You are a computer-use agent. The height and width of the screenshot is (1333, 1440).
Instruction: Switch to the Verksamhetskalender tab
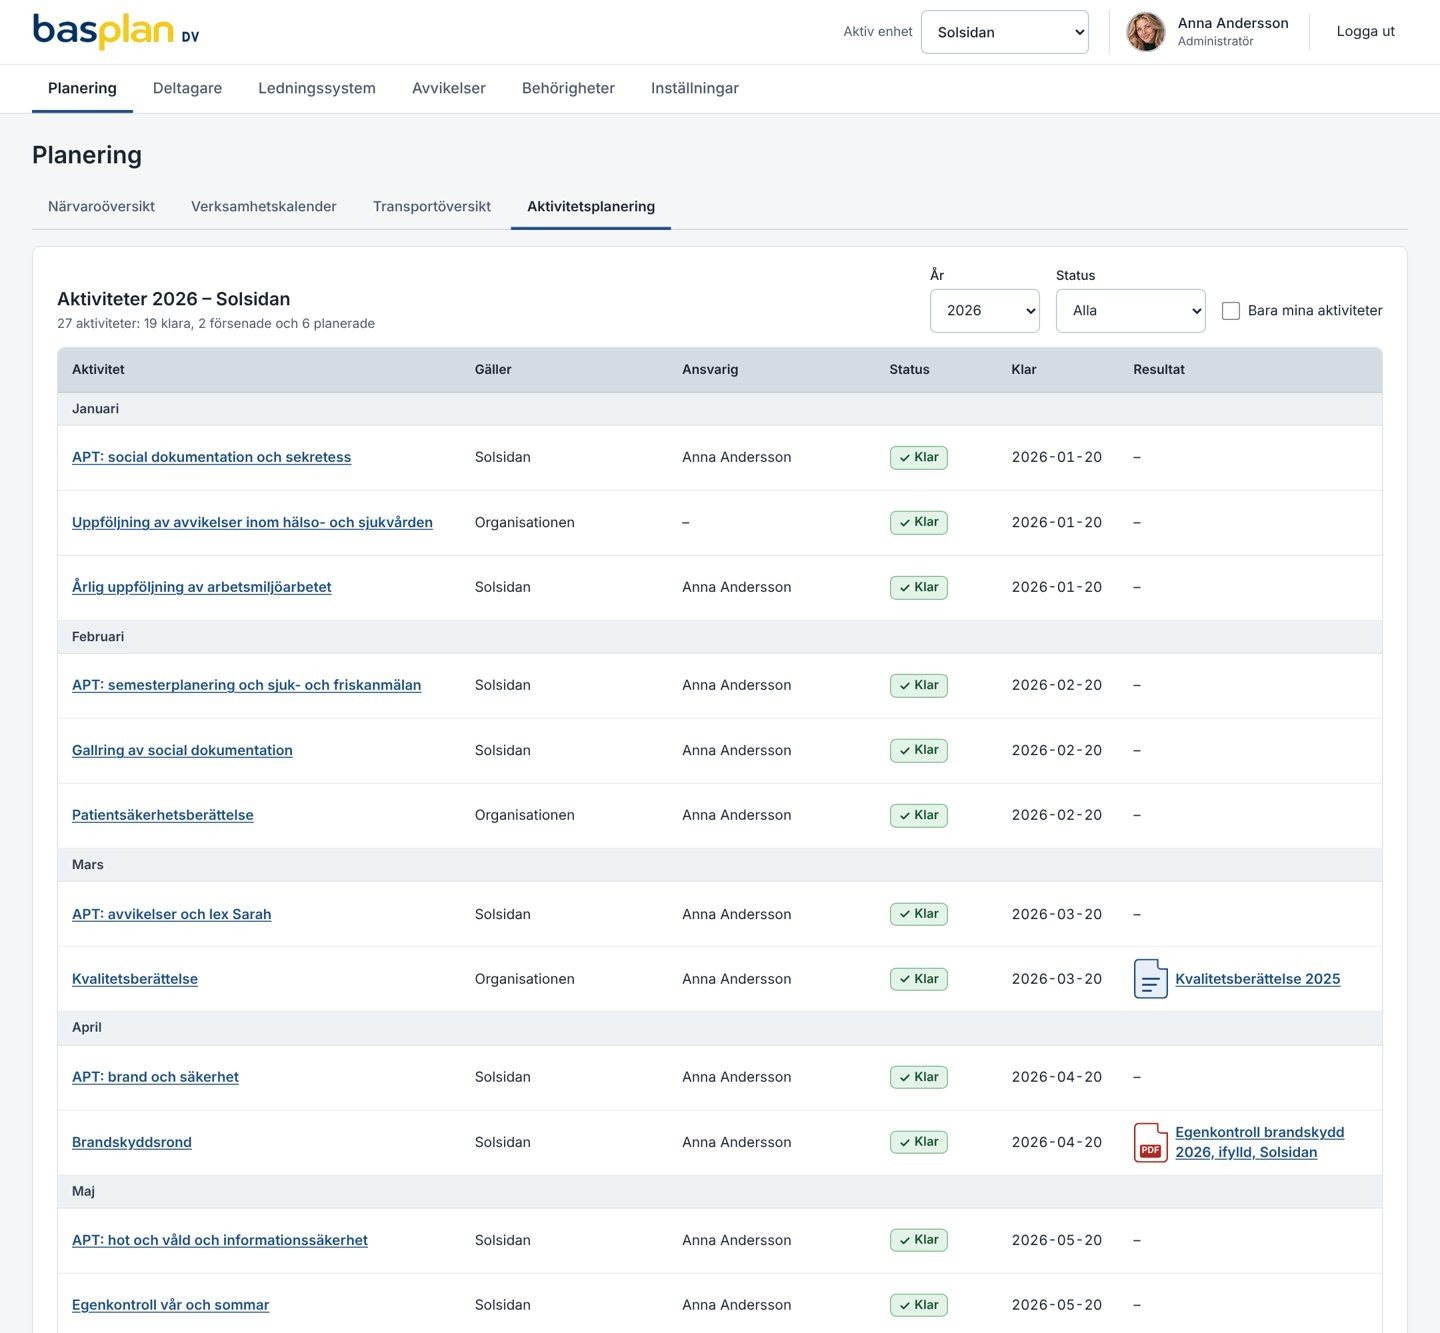[x=264, y=206]
